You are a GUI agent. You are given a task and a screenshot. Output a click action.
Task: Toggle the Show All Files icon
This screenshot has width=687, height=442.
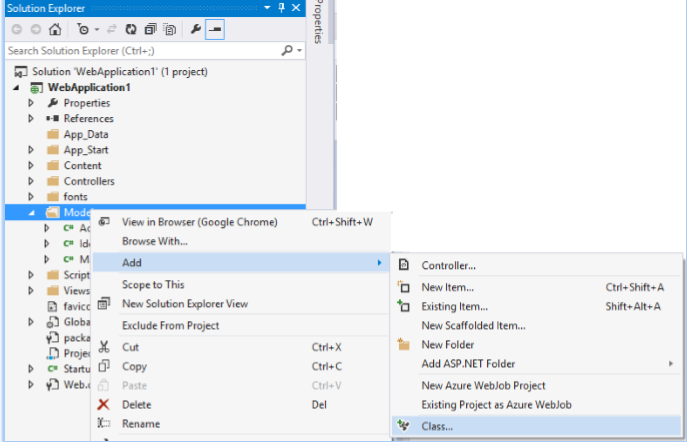pos(170,29)
